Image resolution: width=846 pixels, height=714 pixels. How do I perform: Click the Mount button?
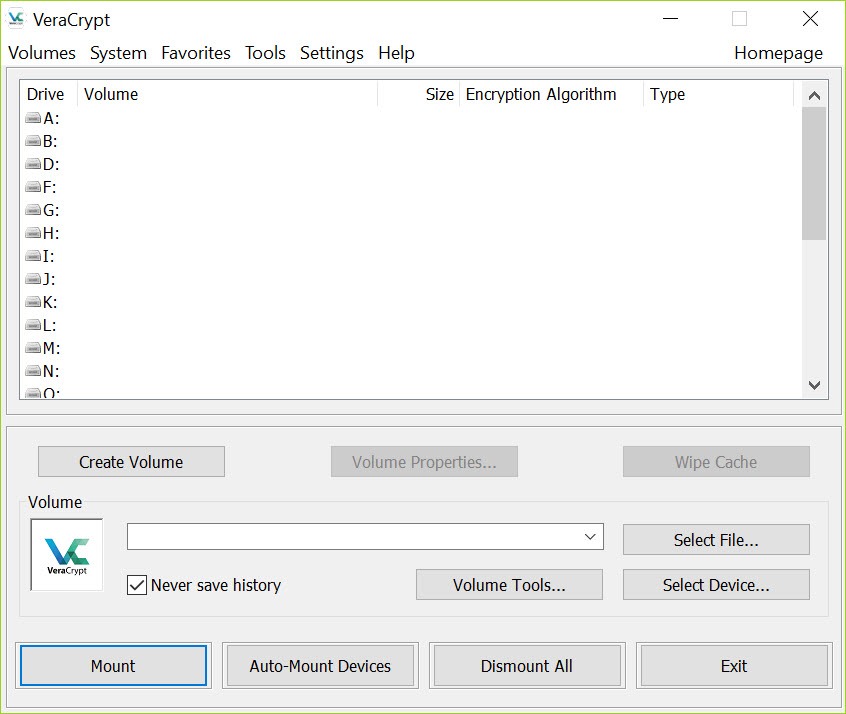click(113, 666)
